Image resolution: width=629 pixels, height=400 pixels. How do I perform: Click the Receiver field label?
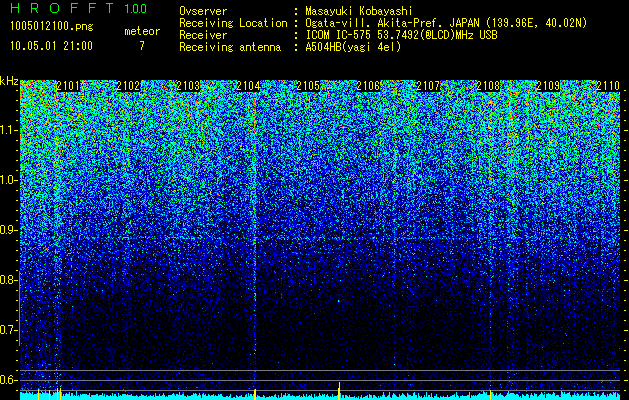(x=203, y=35)
